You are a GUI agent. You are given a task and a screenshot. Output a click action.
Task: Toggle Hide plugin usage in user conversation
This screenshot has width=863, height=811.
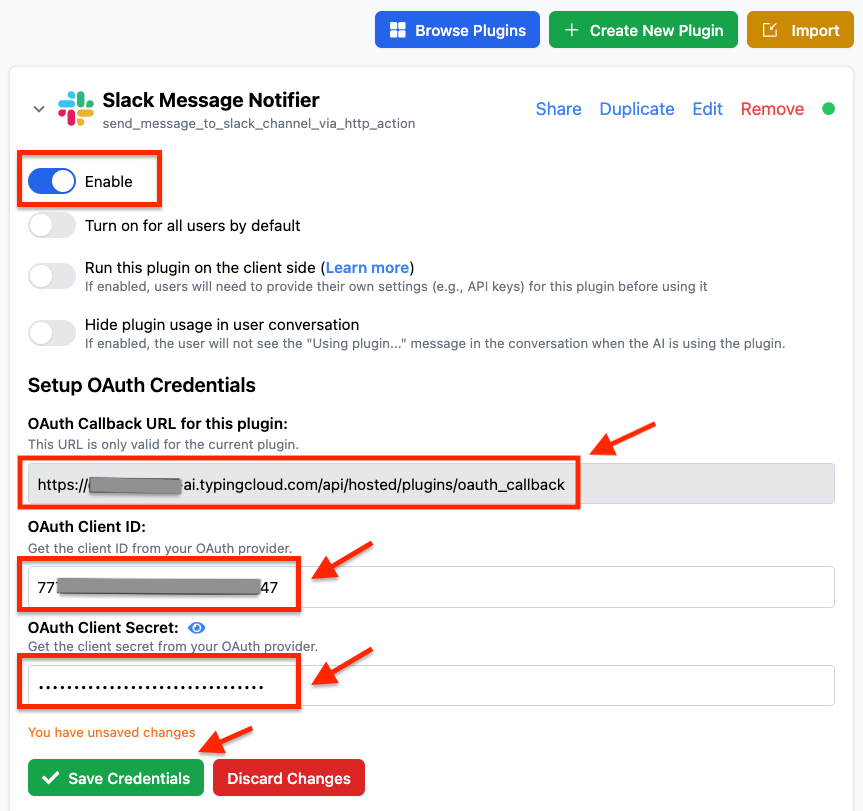(52, 333)
